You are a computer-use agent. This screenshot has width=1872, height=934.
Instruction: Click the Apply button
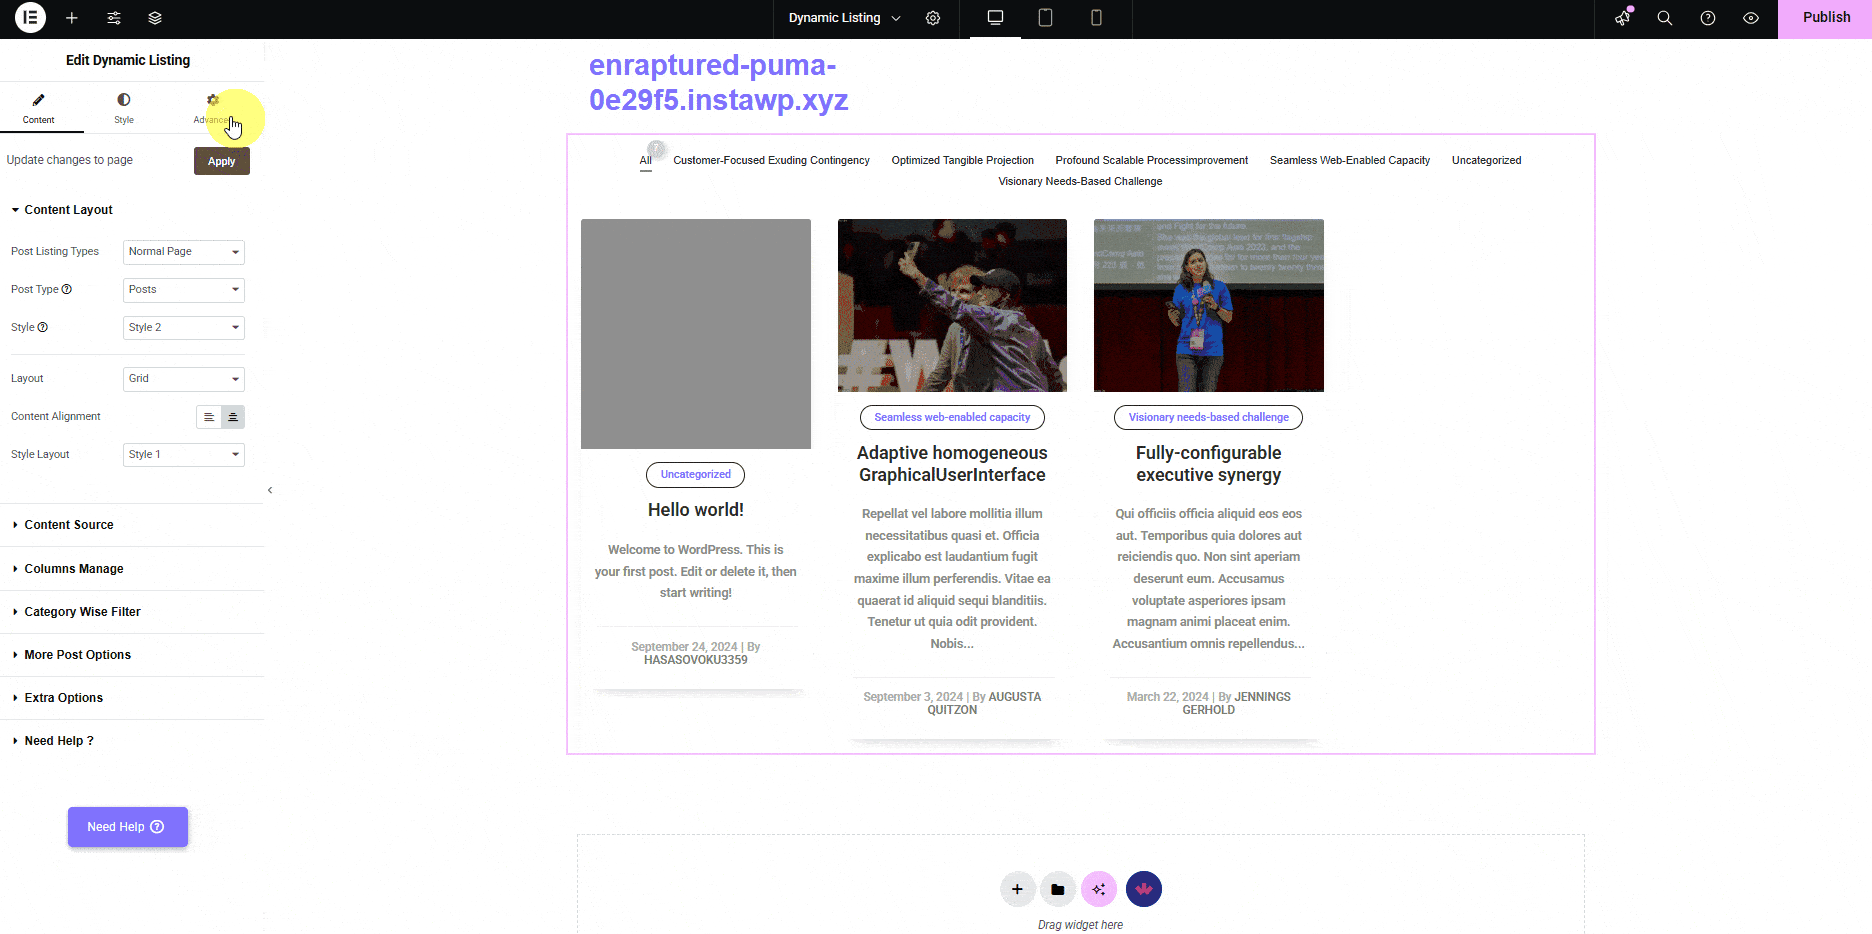tap(221, 161)
